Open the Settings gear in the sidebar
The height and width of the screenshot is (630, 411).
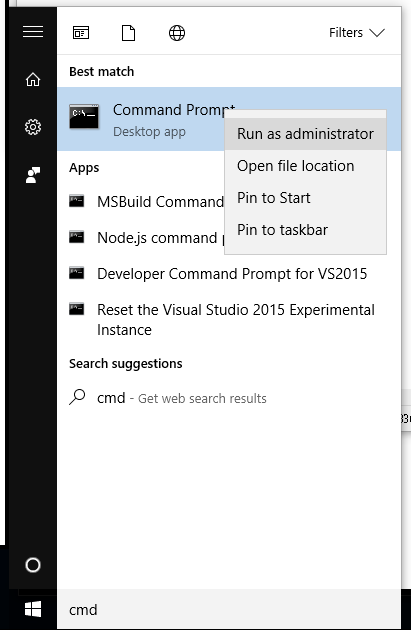[33, 127]
